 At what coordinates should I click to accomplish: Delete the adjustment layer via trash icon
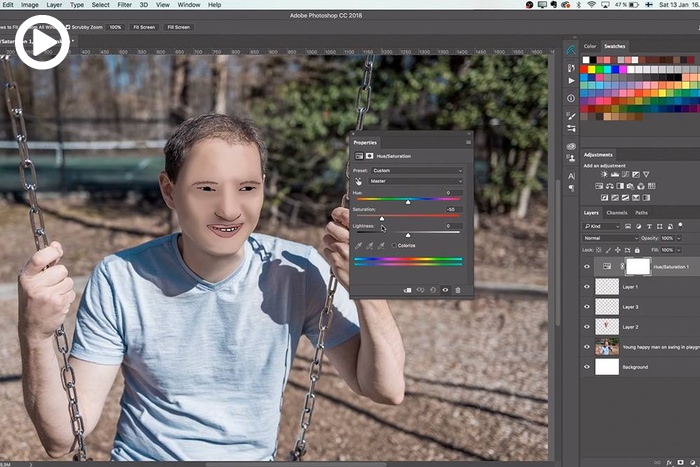click(x=458, y=289)
